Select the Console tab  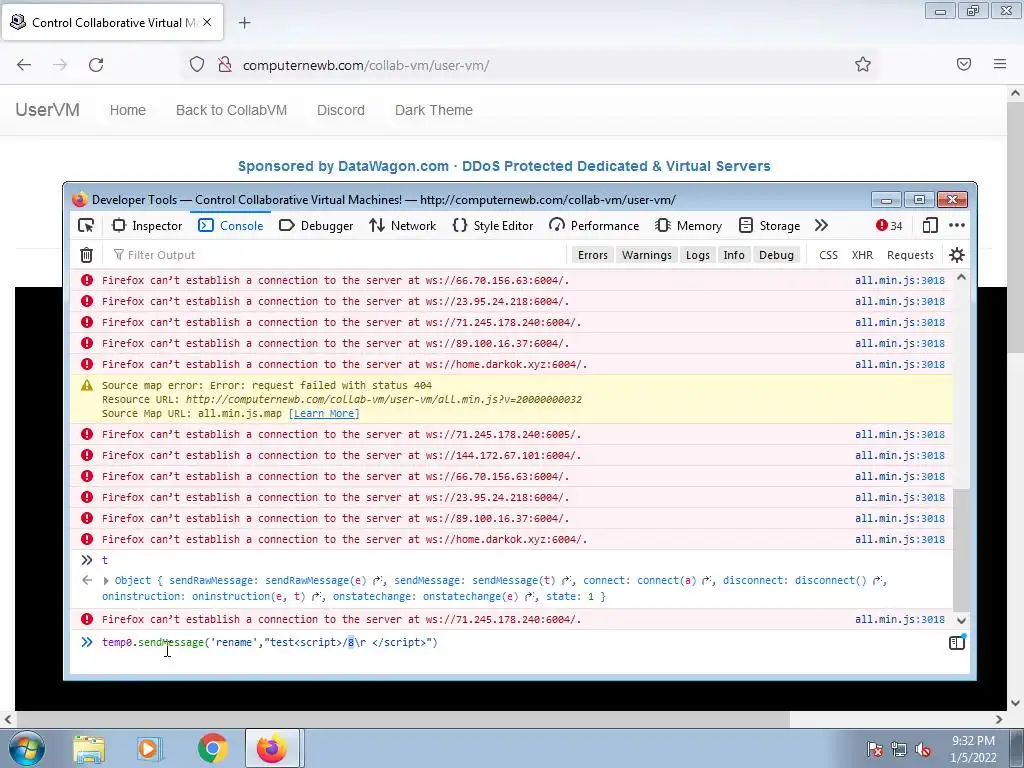[231, 225]
